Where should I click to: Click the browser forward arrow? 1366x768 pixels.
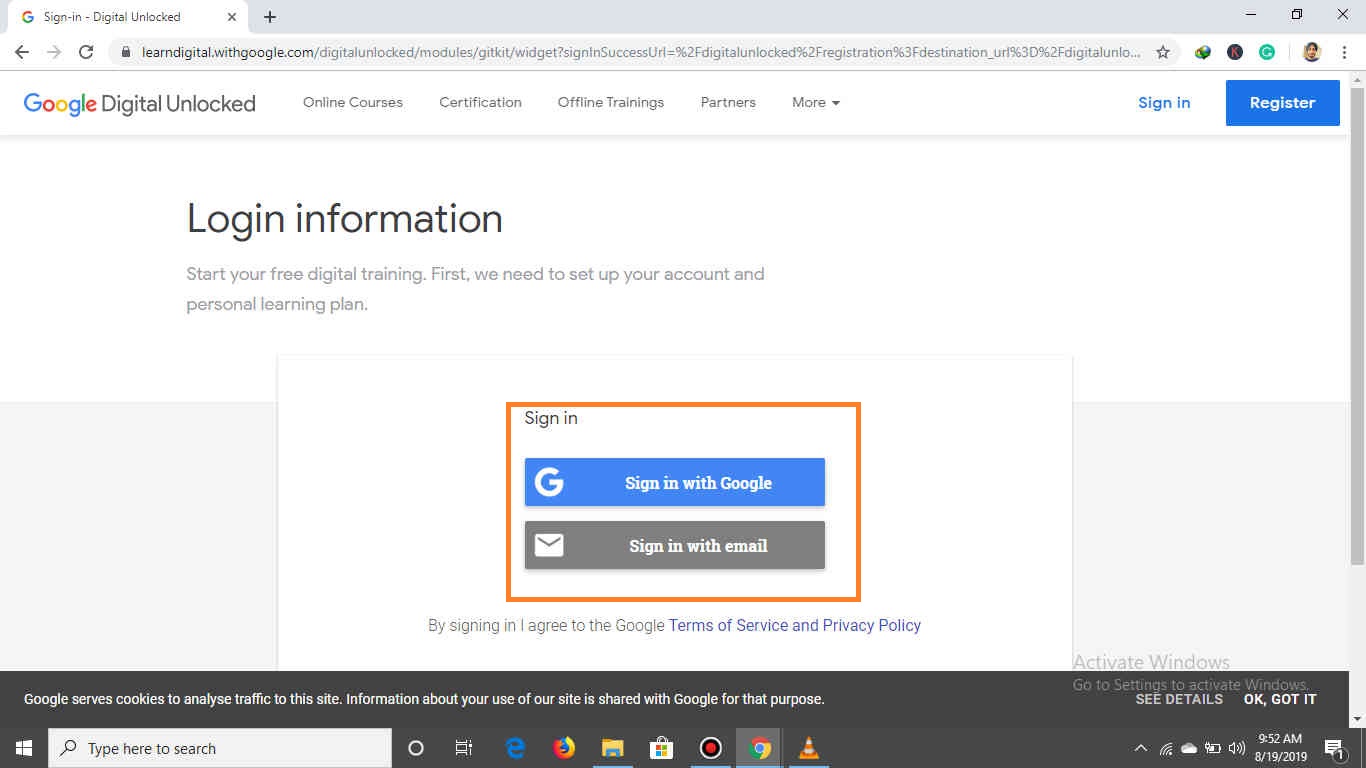coord(54,52)
